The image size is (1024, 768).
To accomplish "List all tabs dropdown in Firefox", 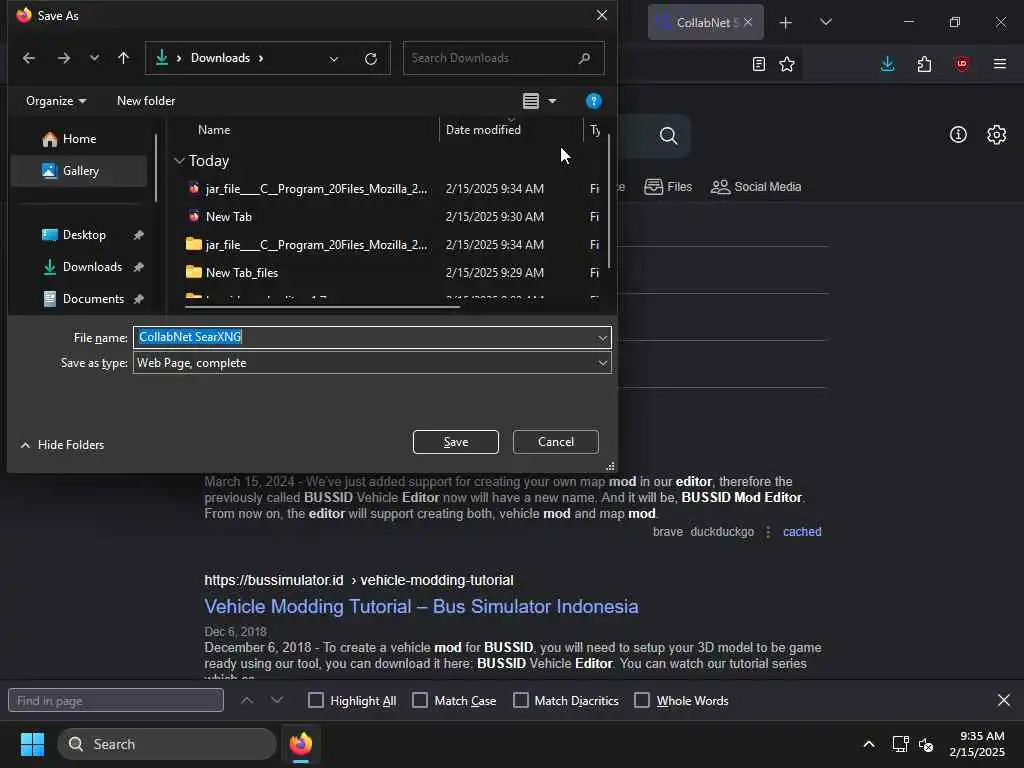I will 825,23.
